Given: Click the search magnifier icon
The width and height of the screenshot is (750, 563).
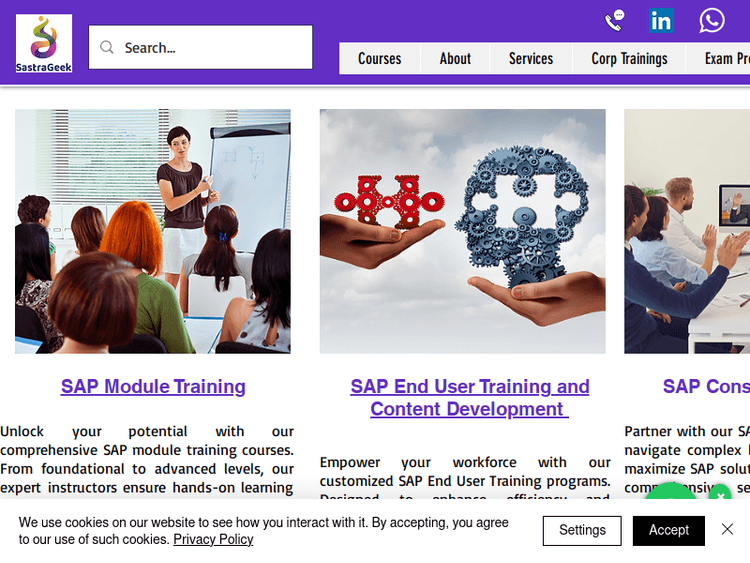Looking at the screenshot, I should pyautogui.click(x=106, y=47).
